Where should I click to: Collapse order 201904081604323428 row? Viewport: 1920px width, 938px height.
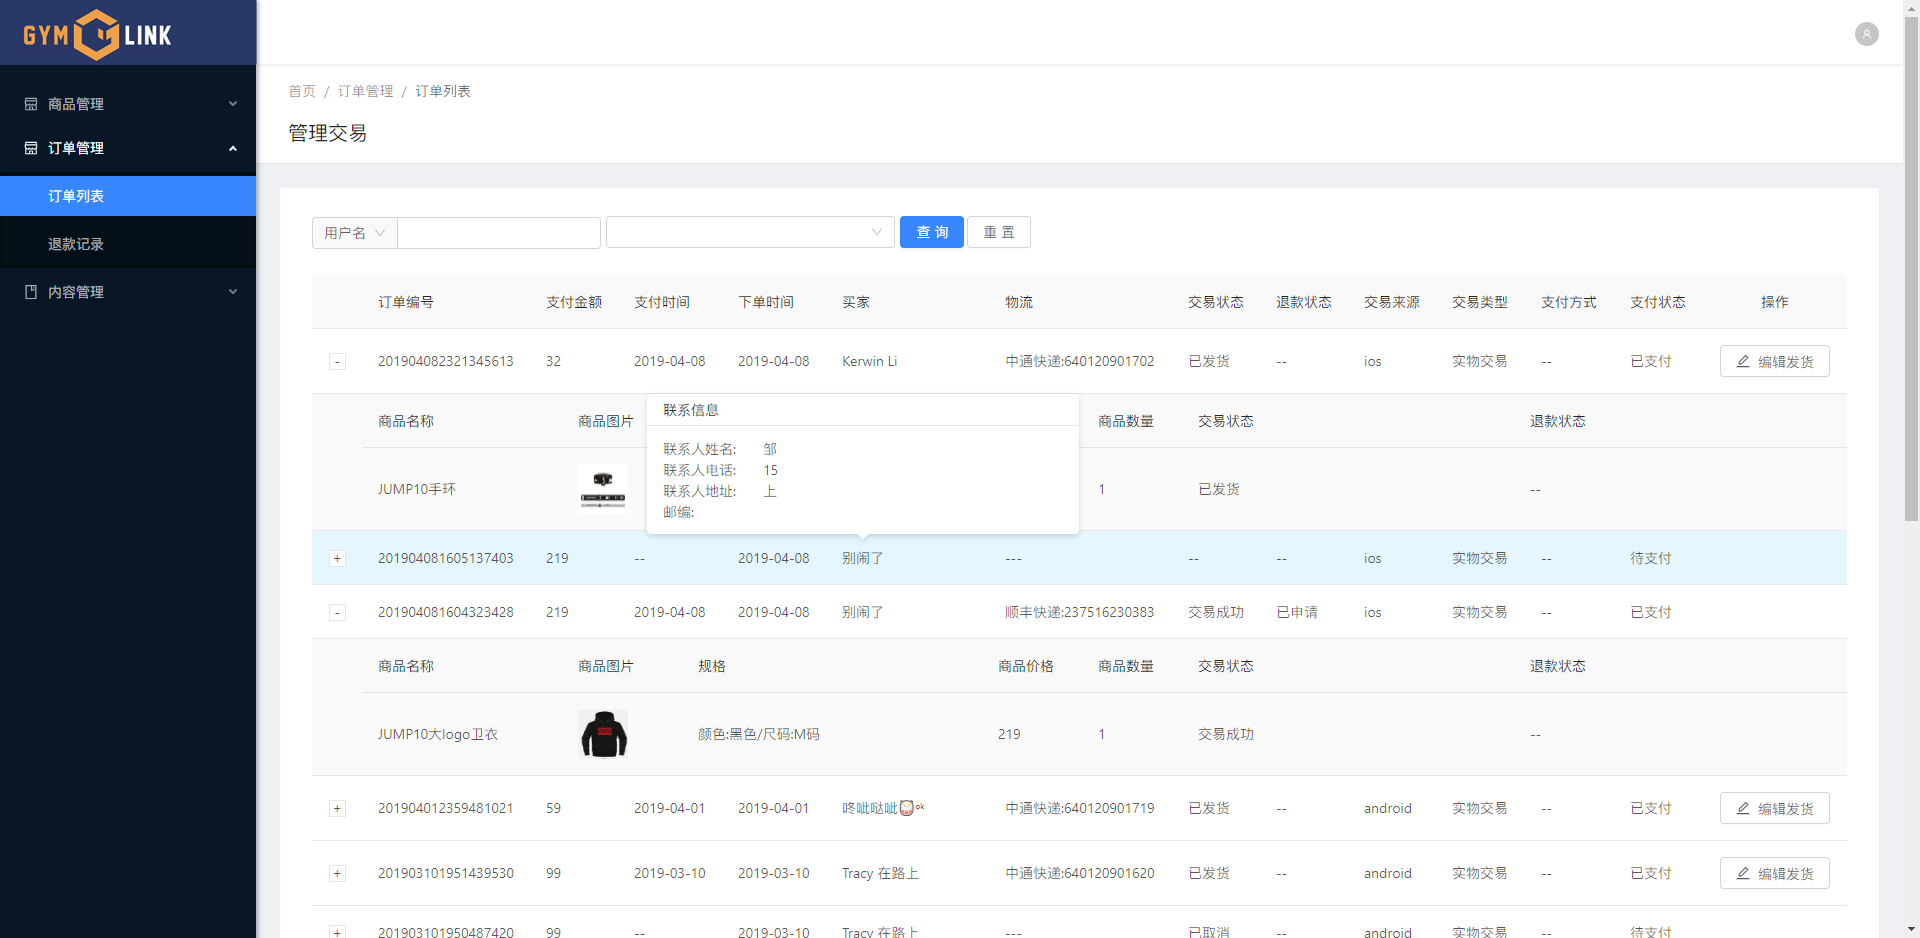point(337,613)
